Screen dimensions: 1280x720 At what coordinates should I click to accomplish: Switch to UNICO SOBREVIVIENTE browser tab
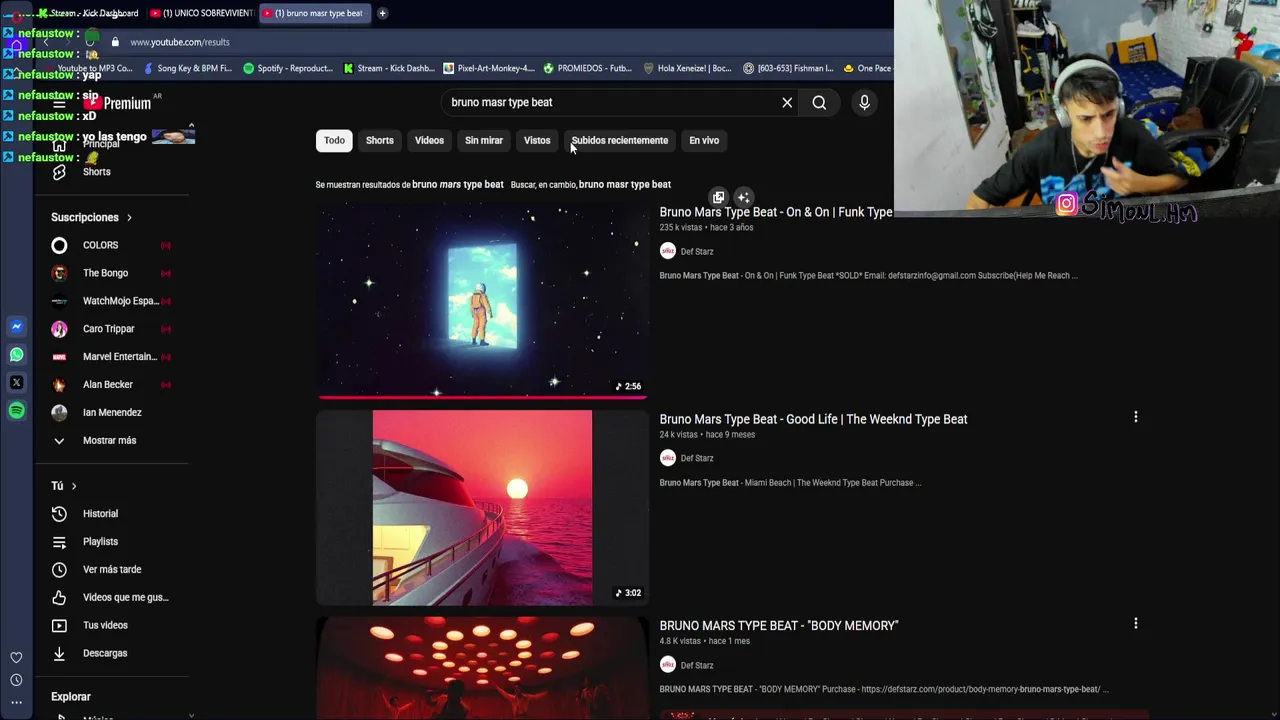click(202, 13)
